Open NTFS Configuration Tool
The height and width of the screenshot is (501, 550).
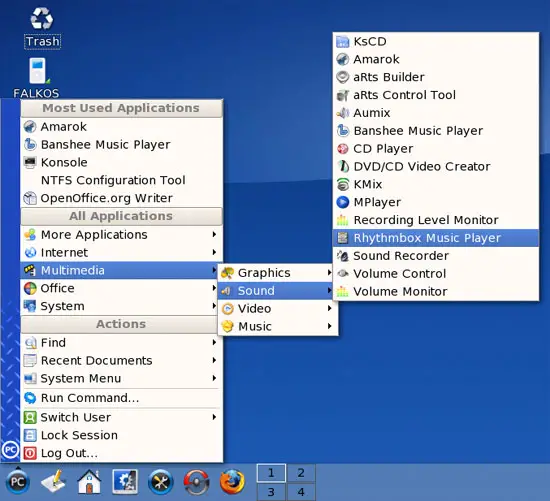tap(121, 180)
